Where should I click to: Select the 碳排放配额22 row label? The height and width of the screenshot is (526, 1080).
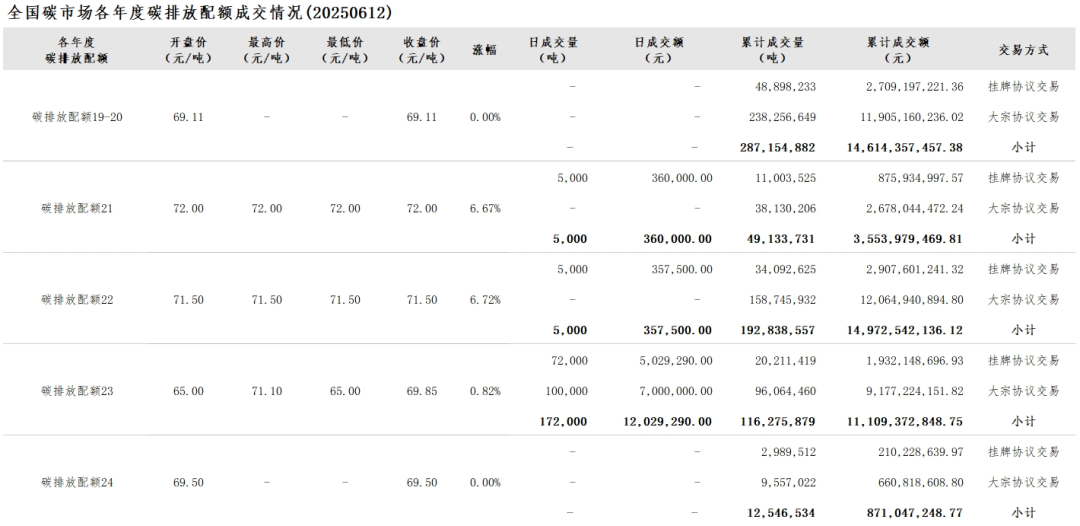tap(77, 299)
